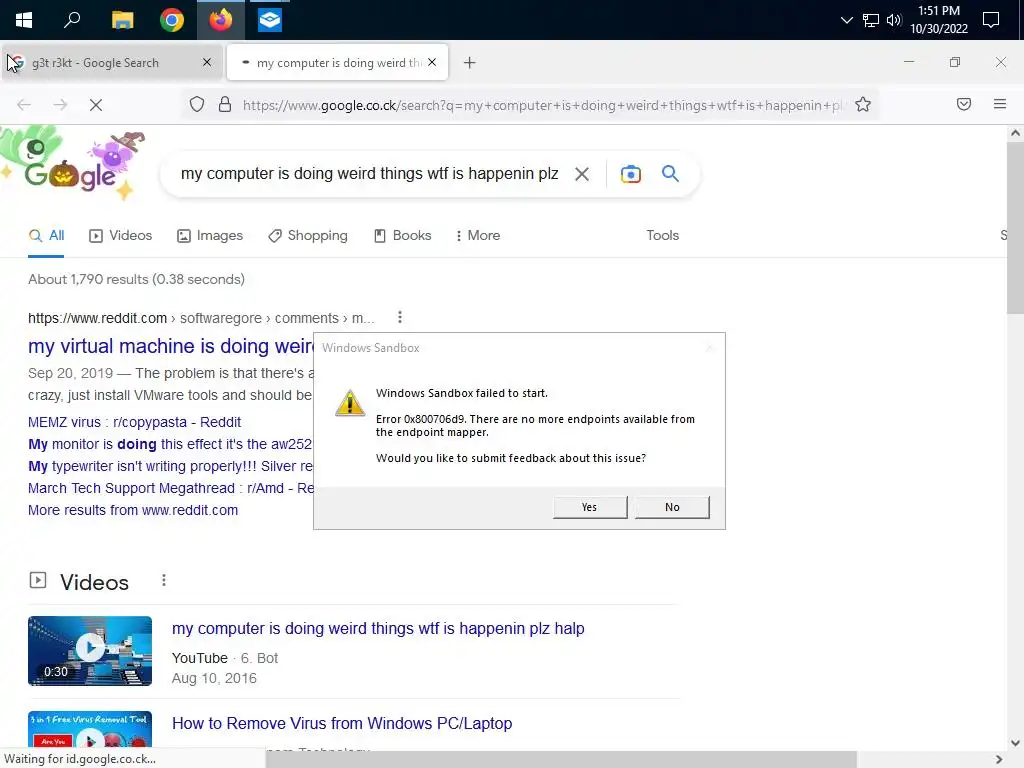Open the search Tools options
Screen dimensions: 1024x768
662,236
